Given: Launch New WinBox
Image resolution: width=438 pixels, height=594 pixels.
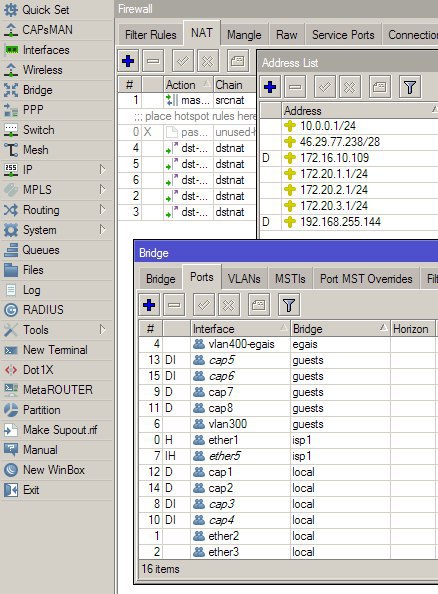Looking at the screenshot, I should (x=57, y=470).
